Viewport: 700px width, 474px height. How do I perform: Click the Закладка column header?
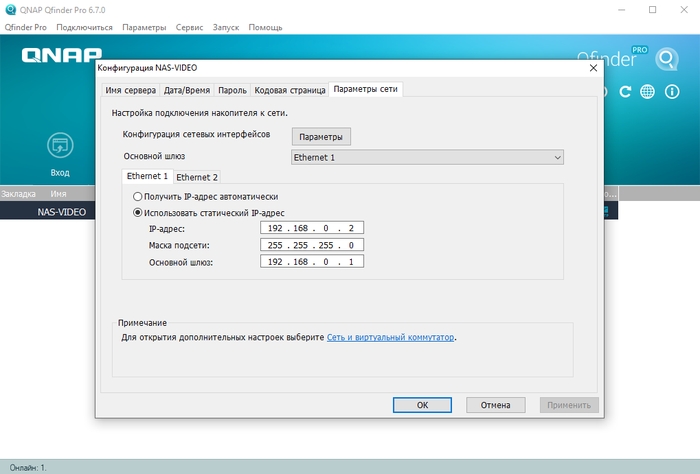point(18,194)
